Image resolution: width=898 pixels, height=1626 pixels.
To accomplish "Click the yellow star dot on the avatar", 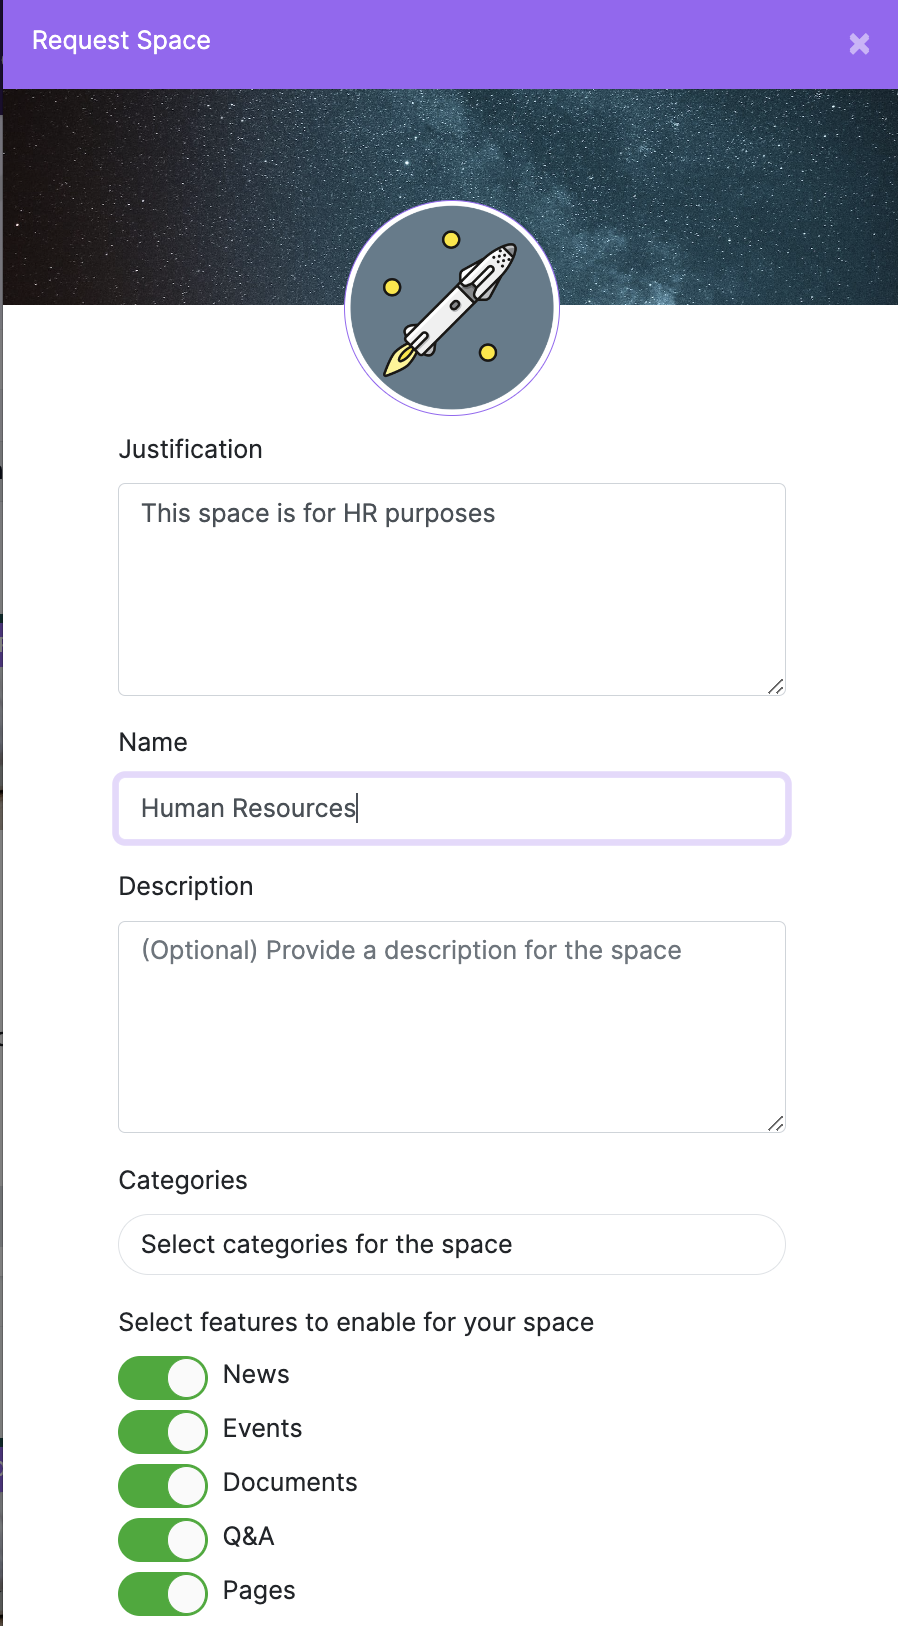I will click(452, 238).
